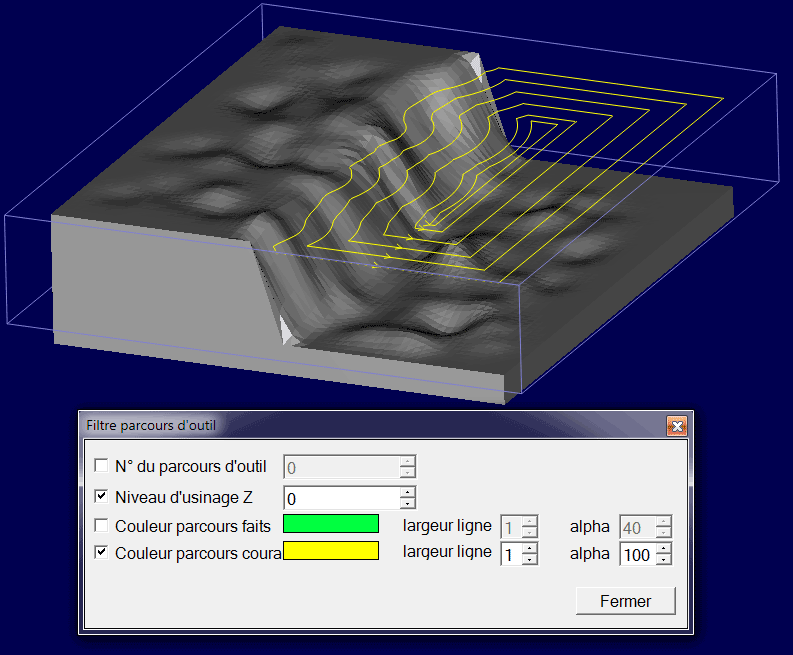
Task: Enable the N° du parcours d'outil checkbox
Action: coord(101,465)
